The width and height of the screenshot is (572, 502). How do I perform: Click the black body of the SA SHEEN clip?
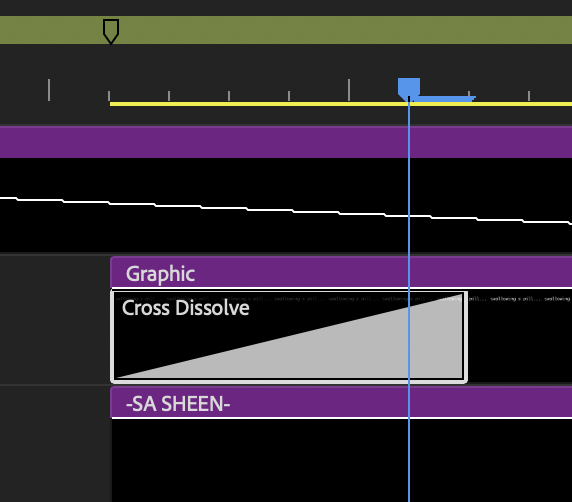341,460
